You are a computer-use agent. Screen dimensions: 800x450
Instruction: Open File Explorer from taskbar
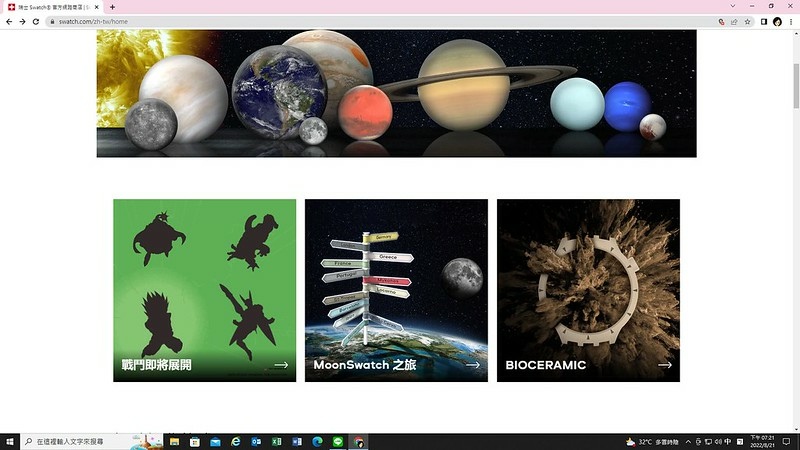pyautogui.click(x=174, y=441)
